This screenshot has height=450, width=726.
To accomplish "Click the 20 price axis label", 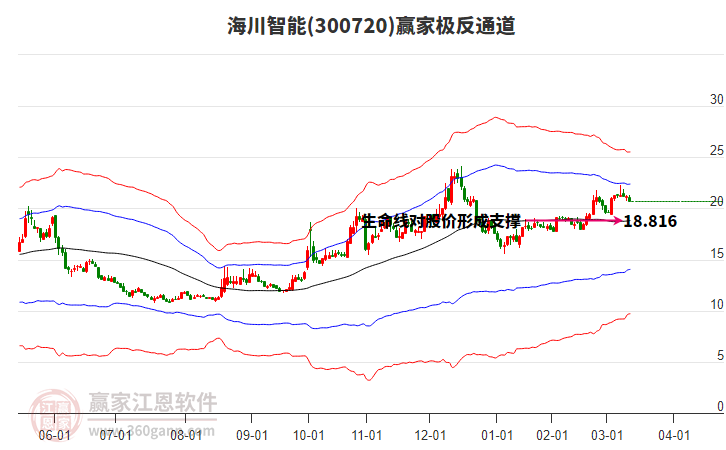I will [717, 201].
